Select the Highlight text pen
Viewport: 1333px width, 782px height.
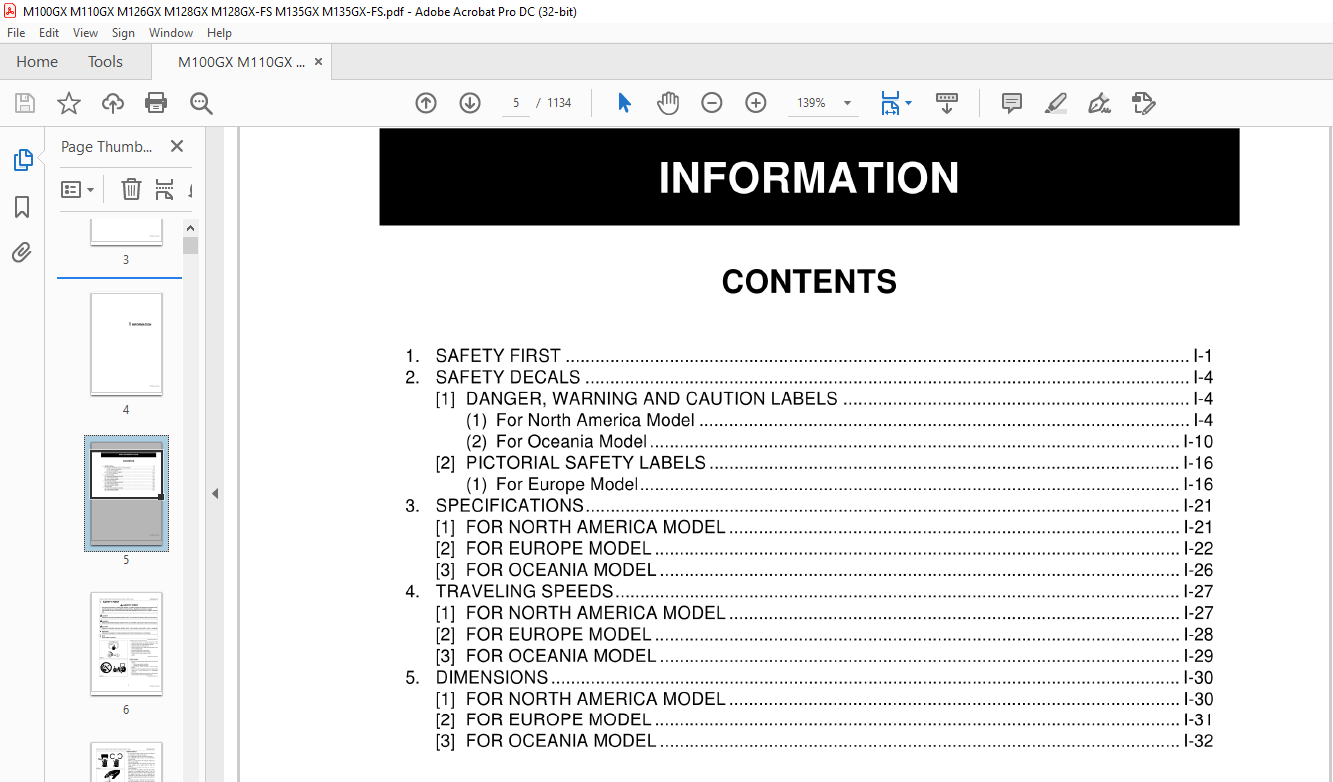(1056, 103)
